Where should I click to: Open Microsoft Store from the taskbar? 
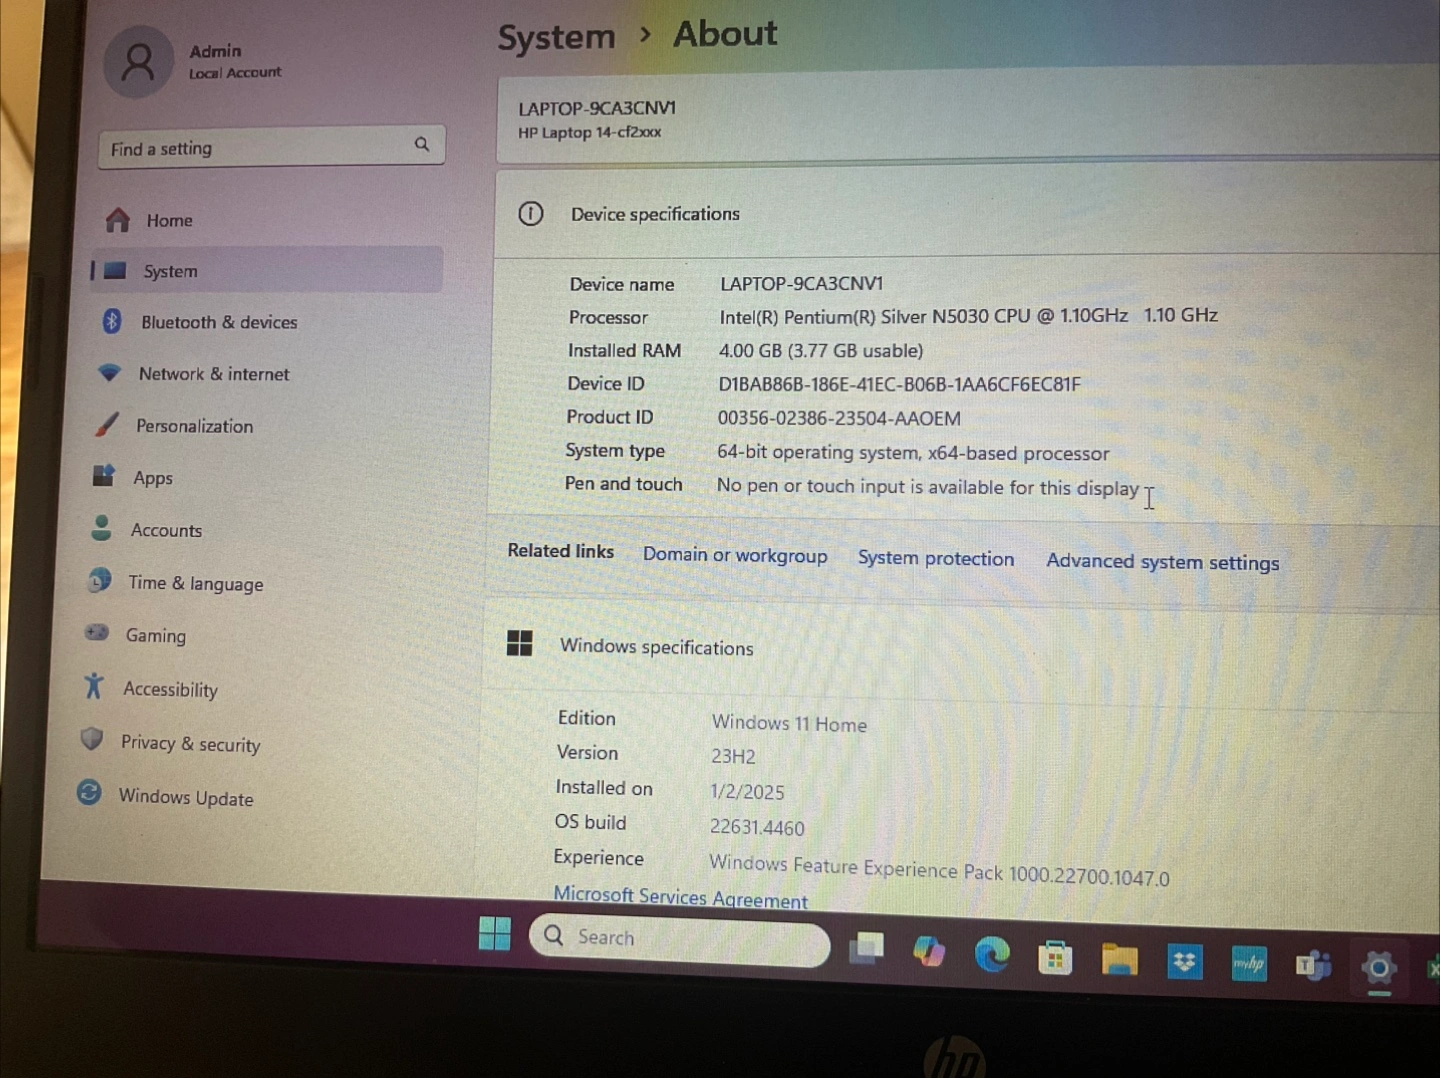click(1055, 958)
